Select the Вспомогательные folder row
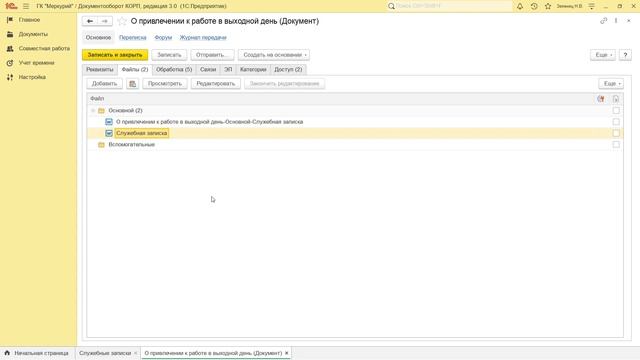The image size is (640, 360). (355, 144)
